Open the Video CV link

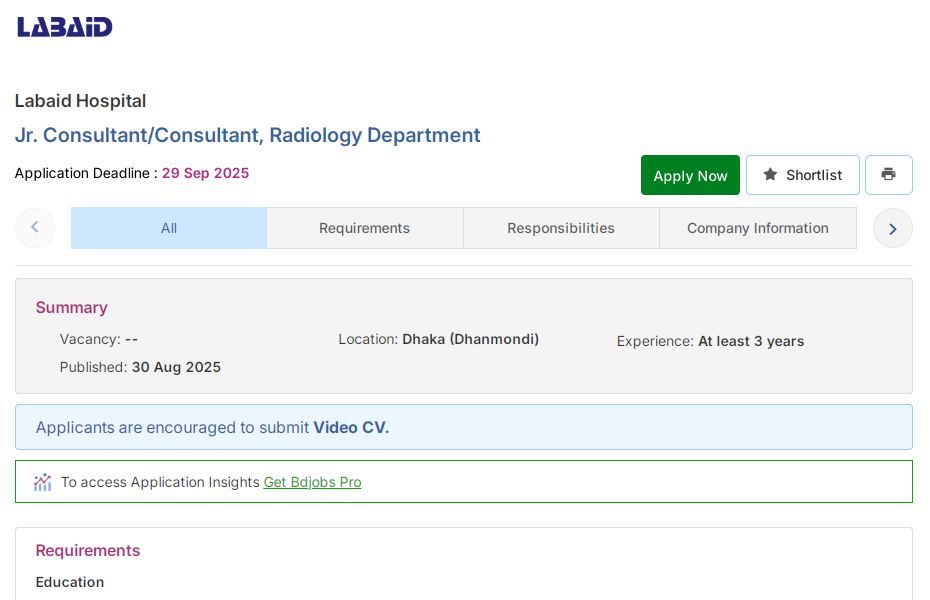[x=351, y=427]
